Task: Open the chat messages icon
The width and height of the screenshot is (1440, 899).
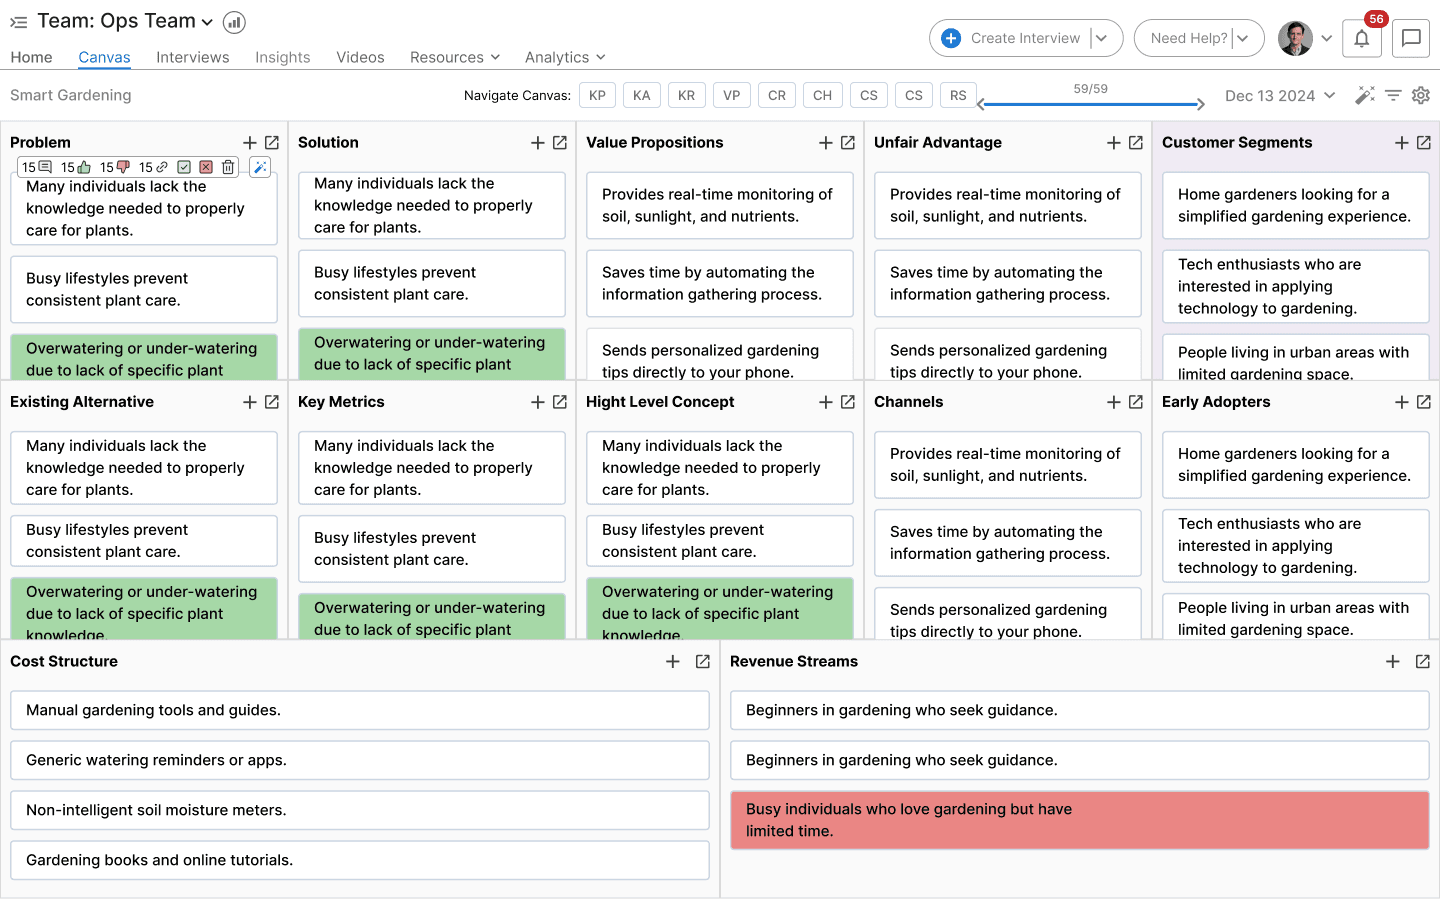Action: pyautogui.click(x=1411, y=39)
